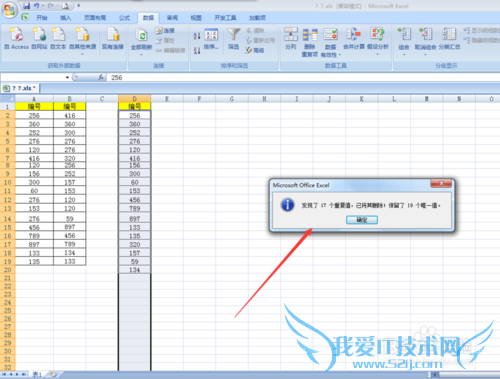Expand arrow beside 数据有效性

tap(340, 55)
